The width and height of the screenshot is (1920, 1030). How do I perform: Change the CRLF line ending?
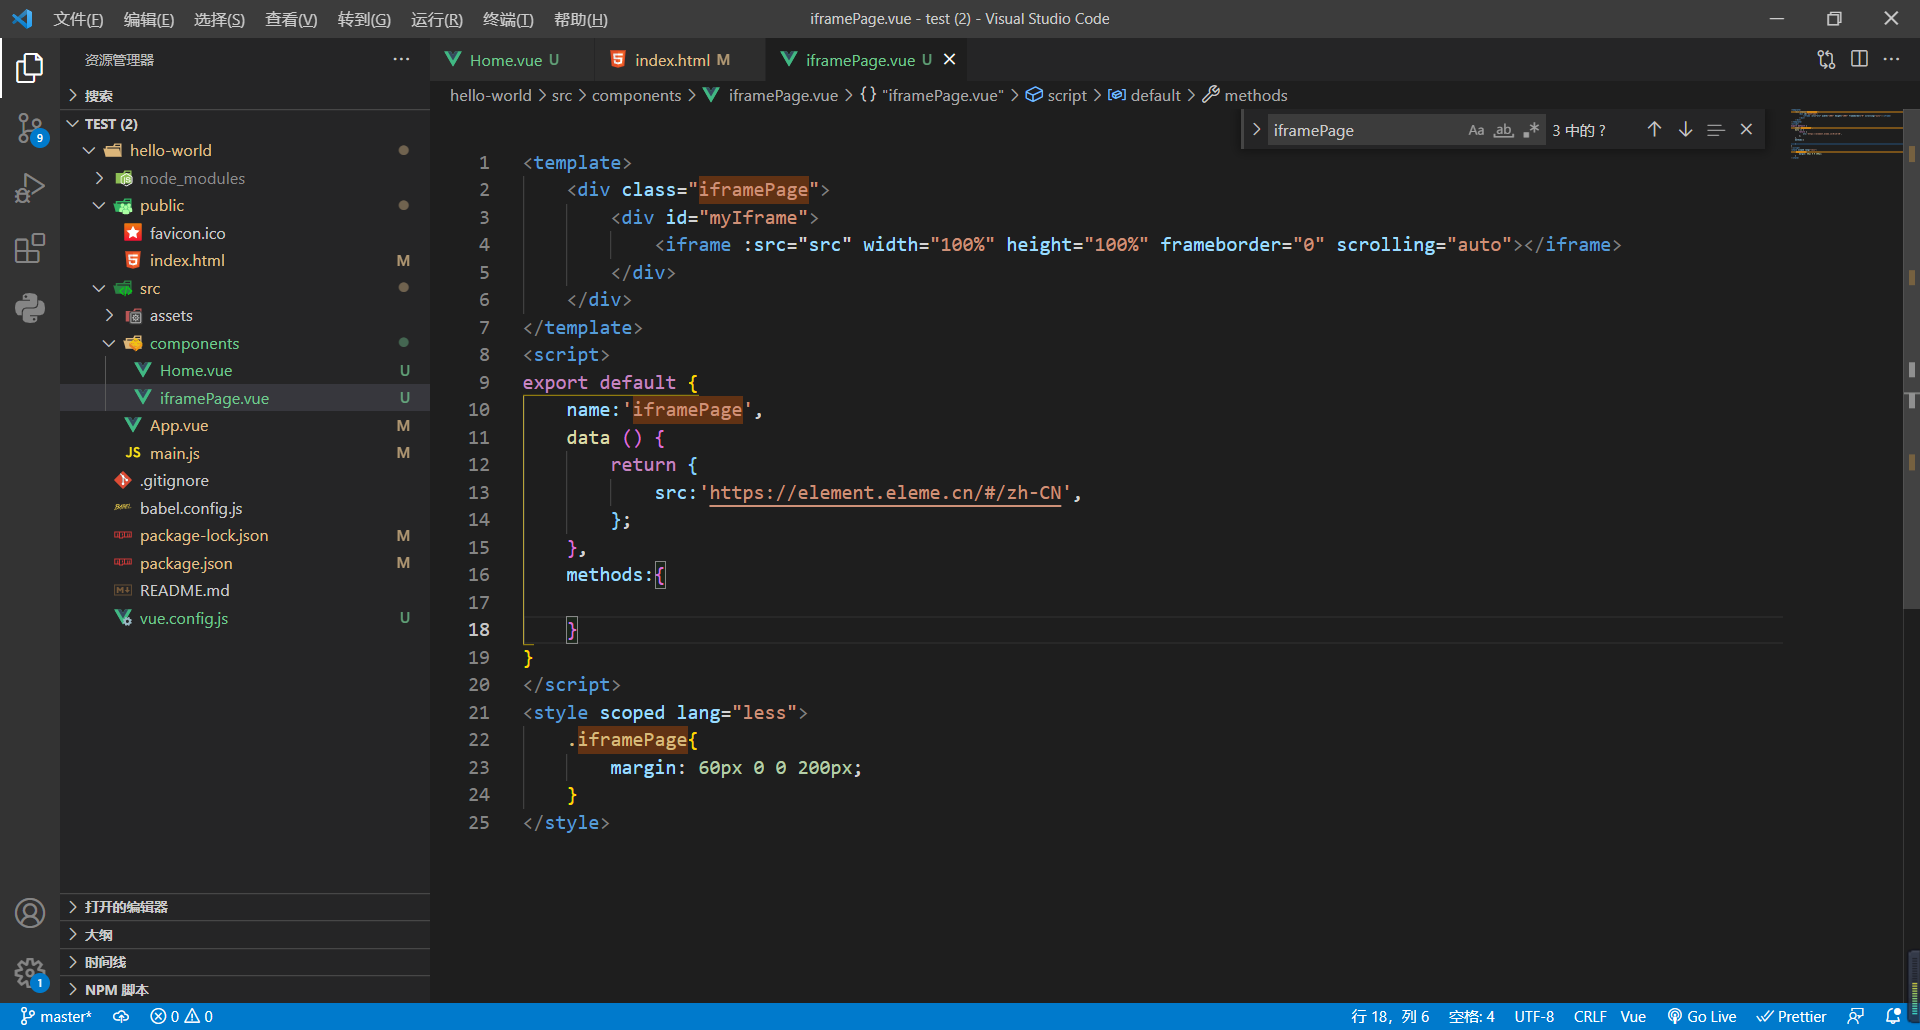click(1590, 1016)
